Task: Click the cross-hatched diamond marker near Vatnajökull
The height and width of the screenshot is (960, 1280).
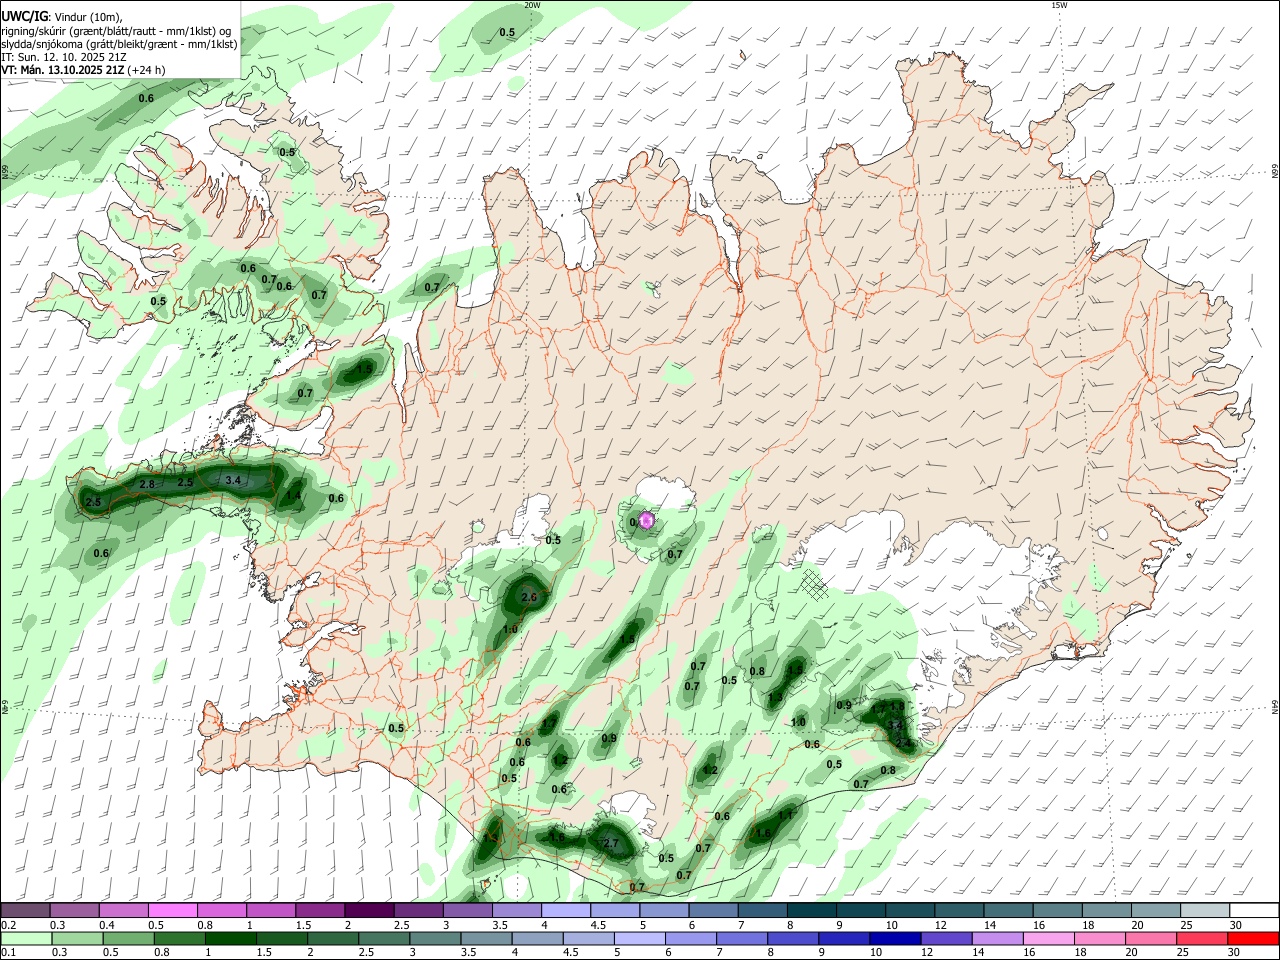Action: (816, 584)
